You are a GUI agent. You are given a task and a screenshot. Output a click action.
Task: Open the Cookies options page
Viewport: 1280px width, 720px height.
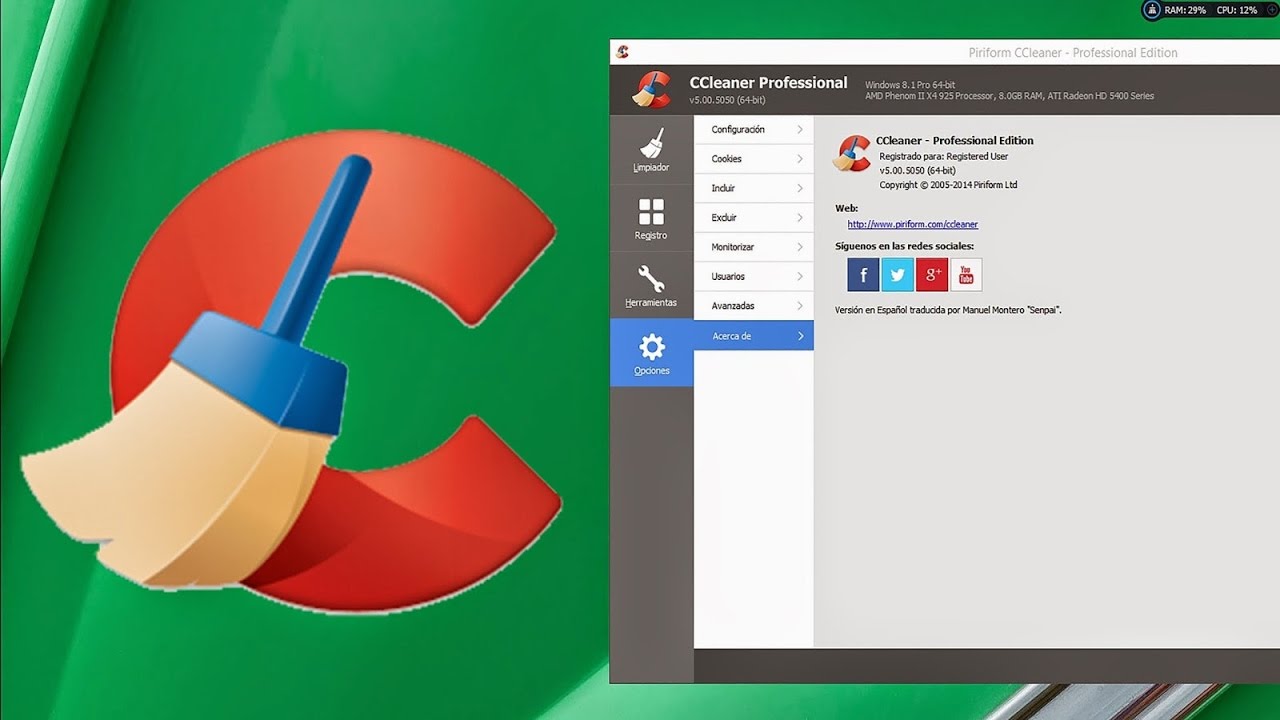(x=753, y=159)
